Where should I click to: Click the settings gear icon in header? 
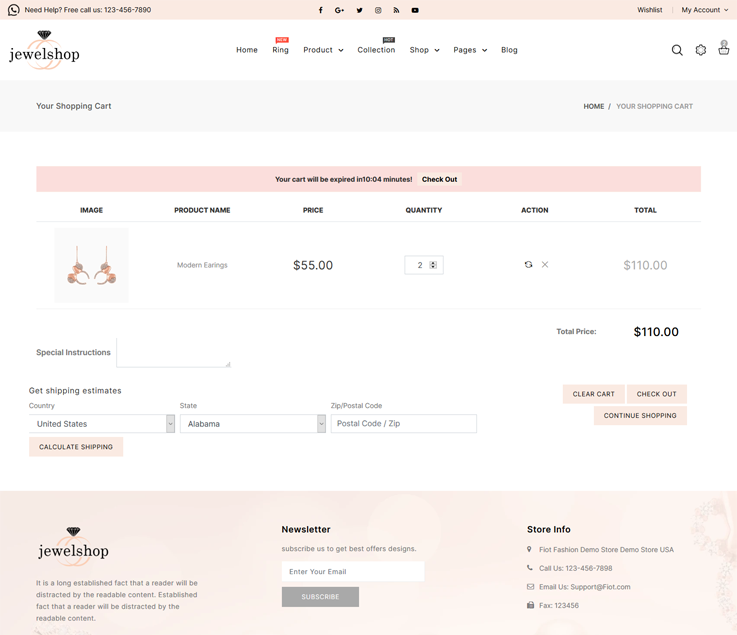click(701, 50)
